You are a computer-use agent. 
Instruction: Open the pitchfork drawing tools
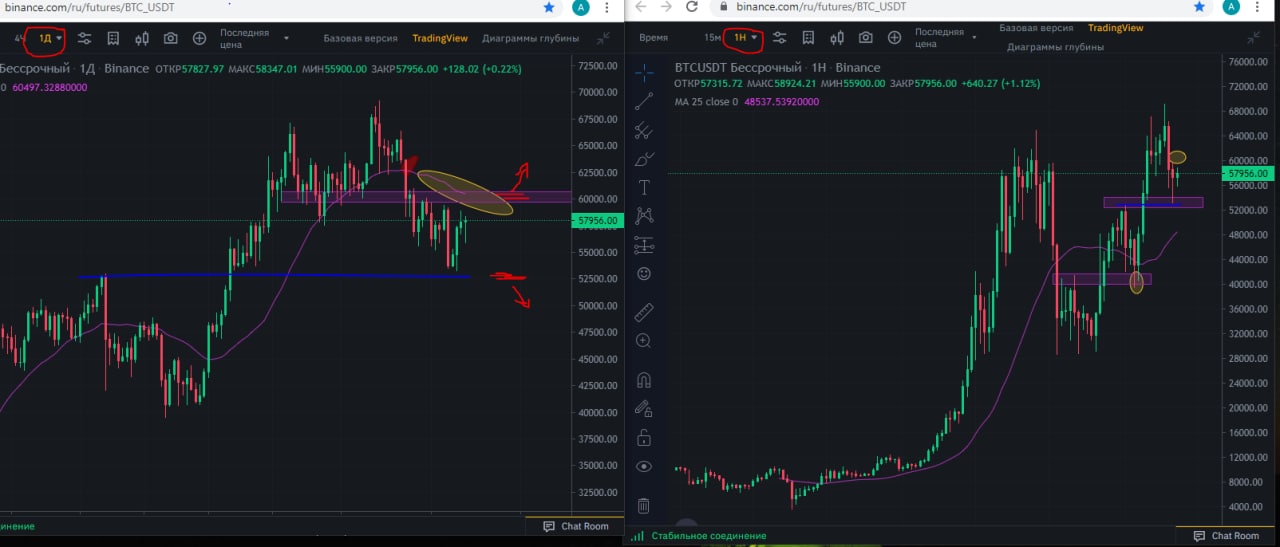click(644, 130)
